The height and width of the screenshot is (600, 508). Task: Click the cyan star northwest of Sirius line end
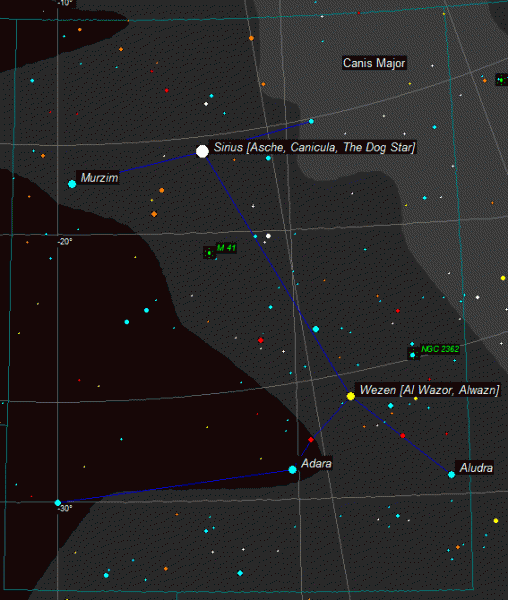tap(311, 121)
